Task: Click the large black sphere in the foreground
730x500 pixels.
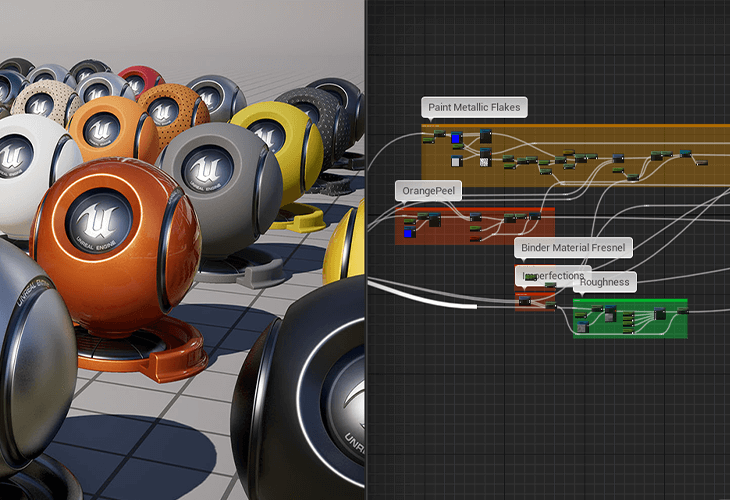Action: point(298,391)
